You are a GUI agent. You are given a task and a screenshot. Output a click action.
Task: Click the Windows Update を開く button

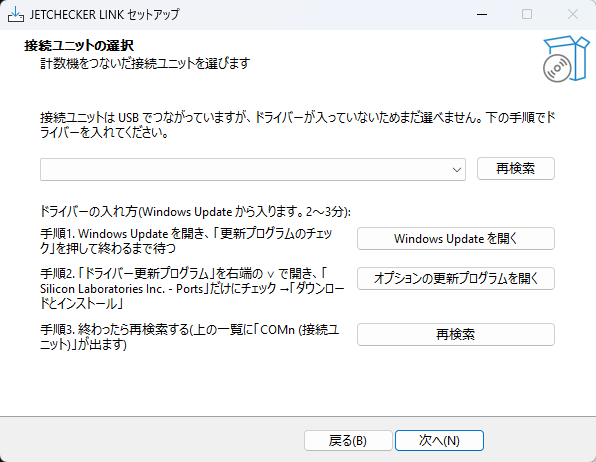coord(455,238)
